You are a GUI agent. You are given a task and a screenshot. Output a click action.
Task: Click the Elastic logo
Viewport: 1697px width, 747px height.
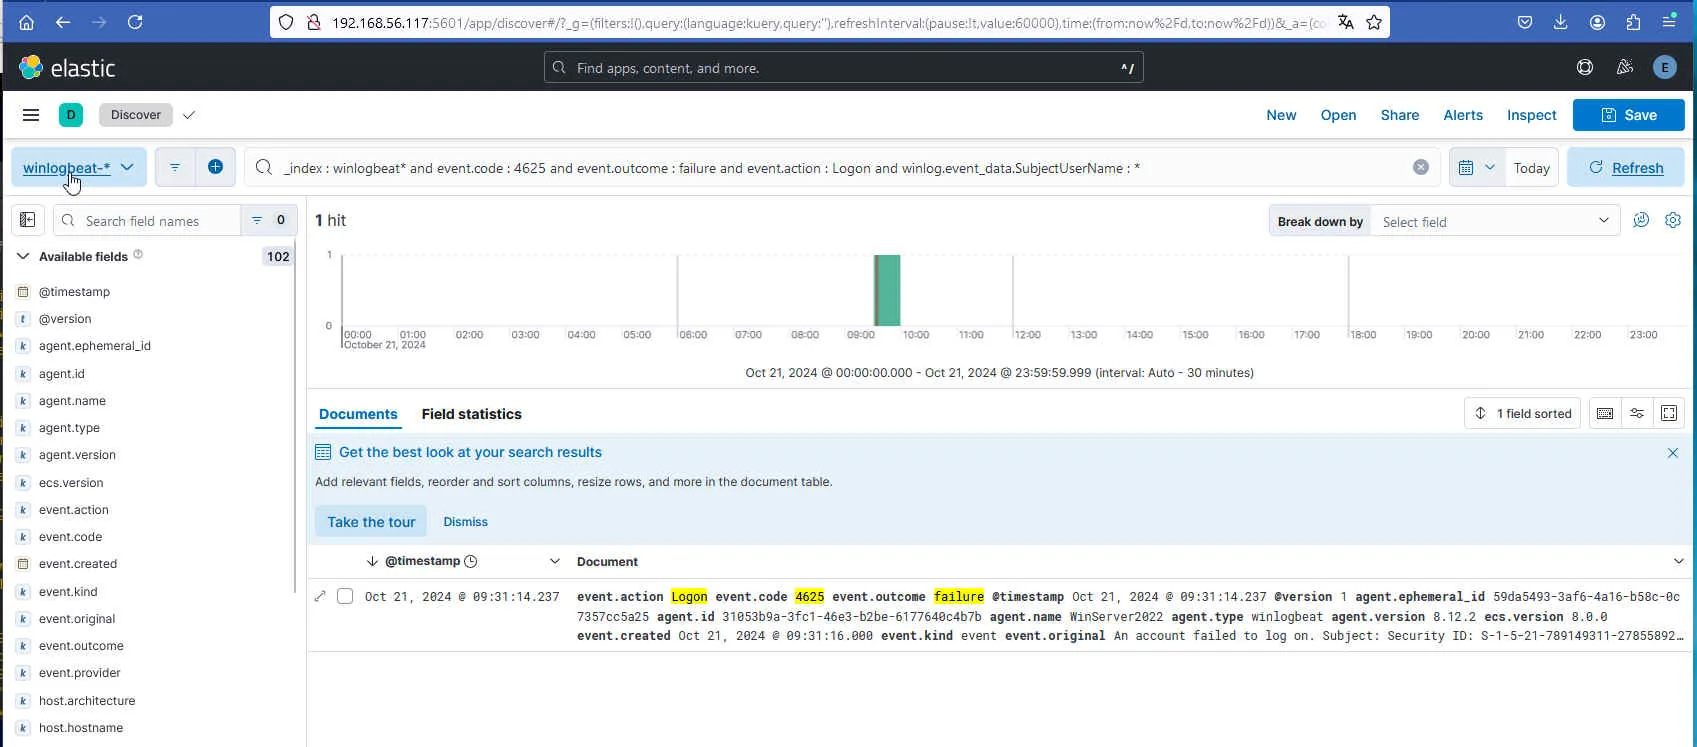point(67,68)
